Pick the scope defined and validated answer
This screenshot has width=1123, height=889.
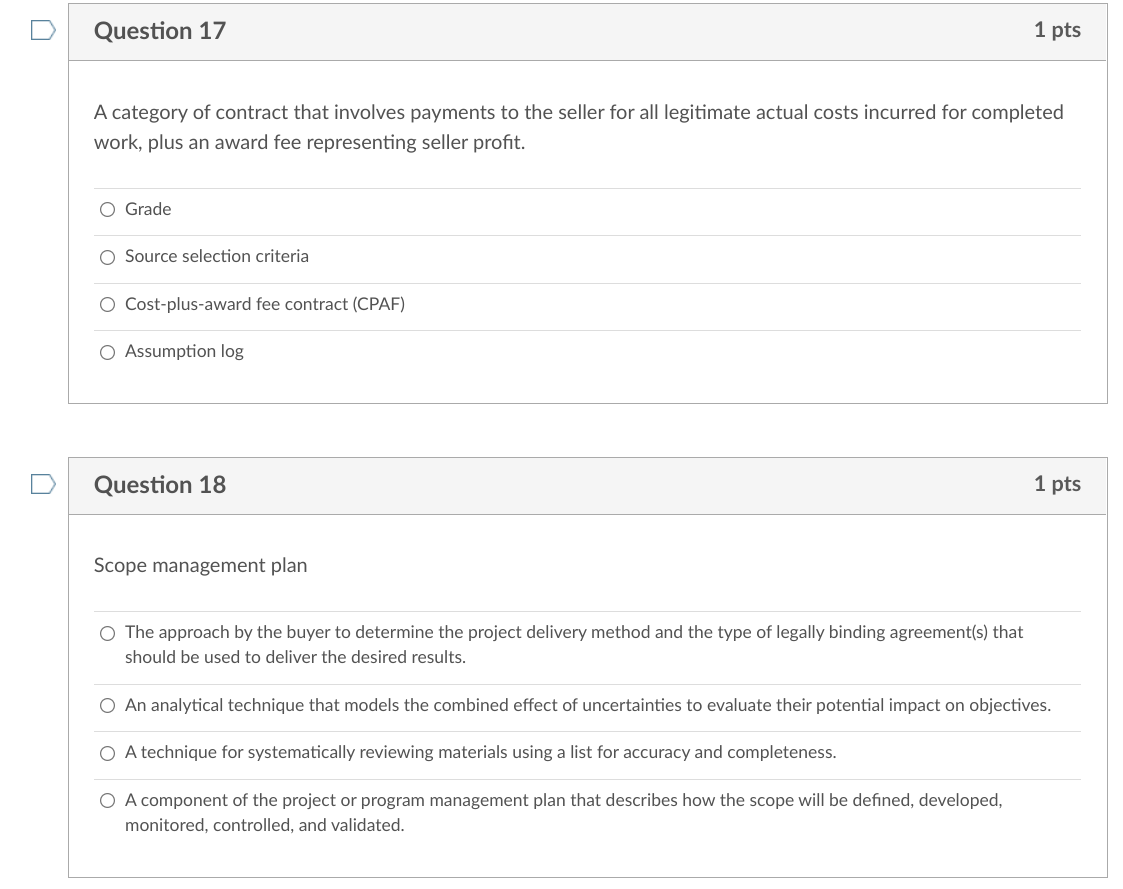coord(107,800)
